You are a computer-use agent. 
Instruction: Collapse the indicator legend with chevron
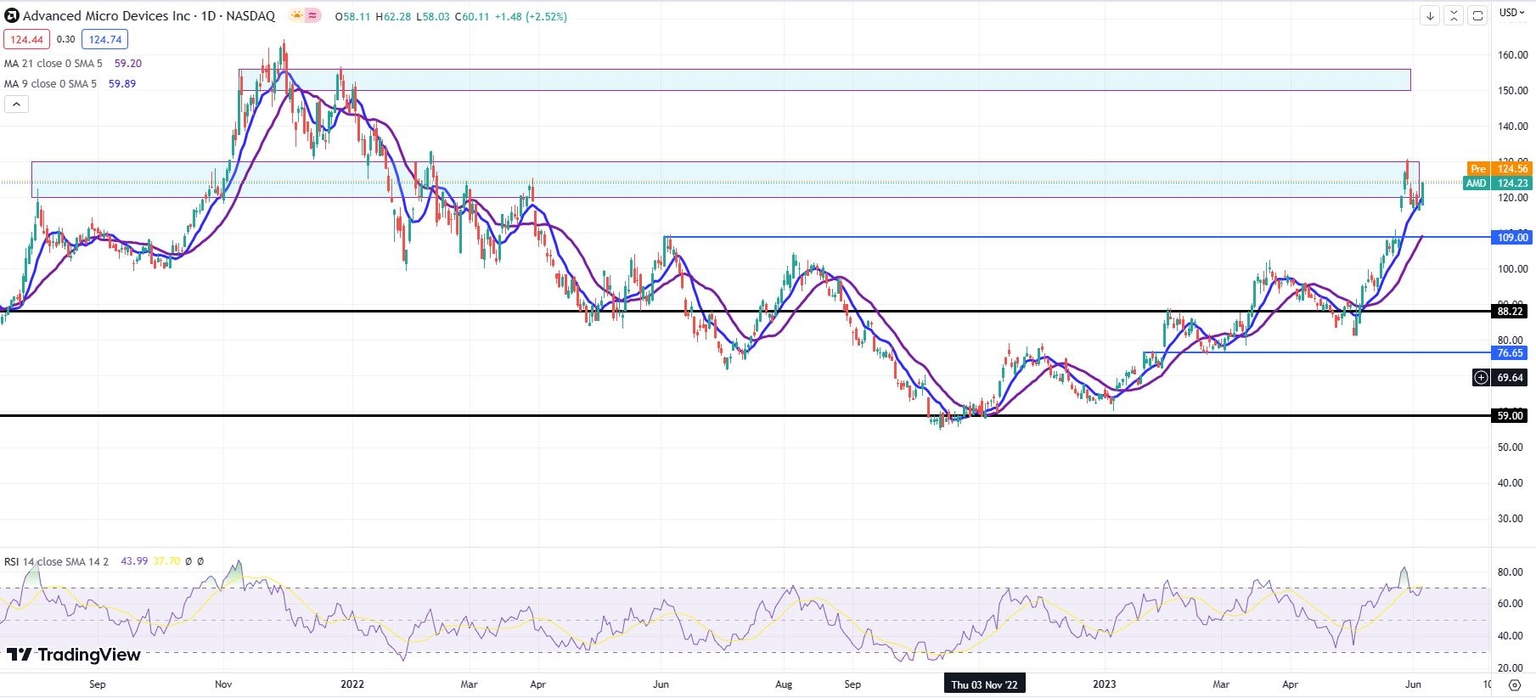tap(16, 104)
